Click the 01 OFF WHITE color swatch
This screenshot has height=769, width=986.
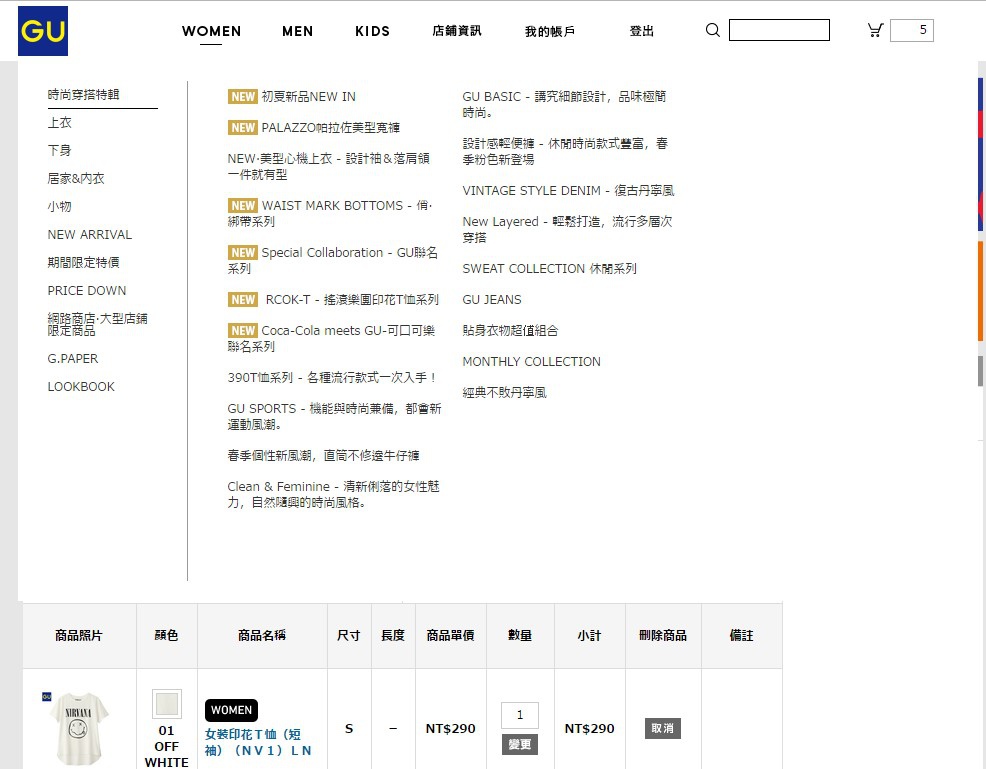click(167, 704)
